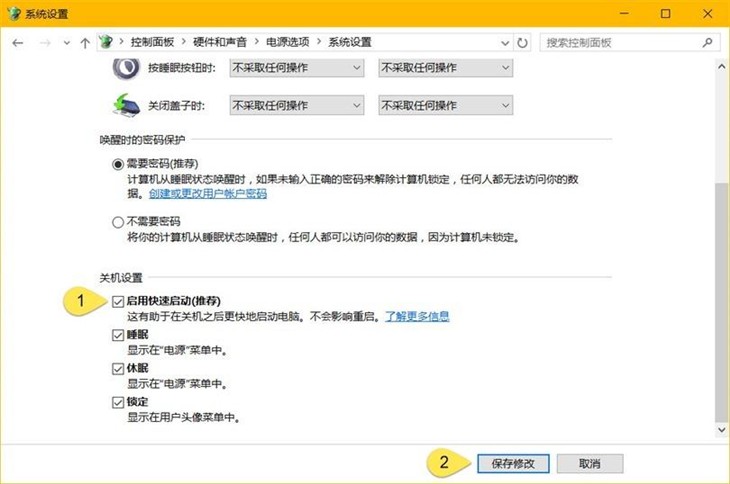Go up one level with up arrow

pos(85,43)
